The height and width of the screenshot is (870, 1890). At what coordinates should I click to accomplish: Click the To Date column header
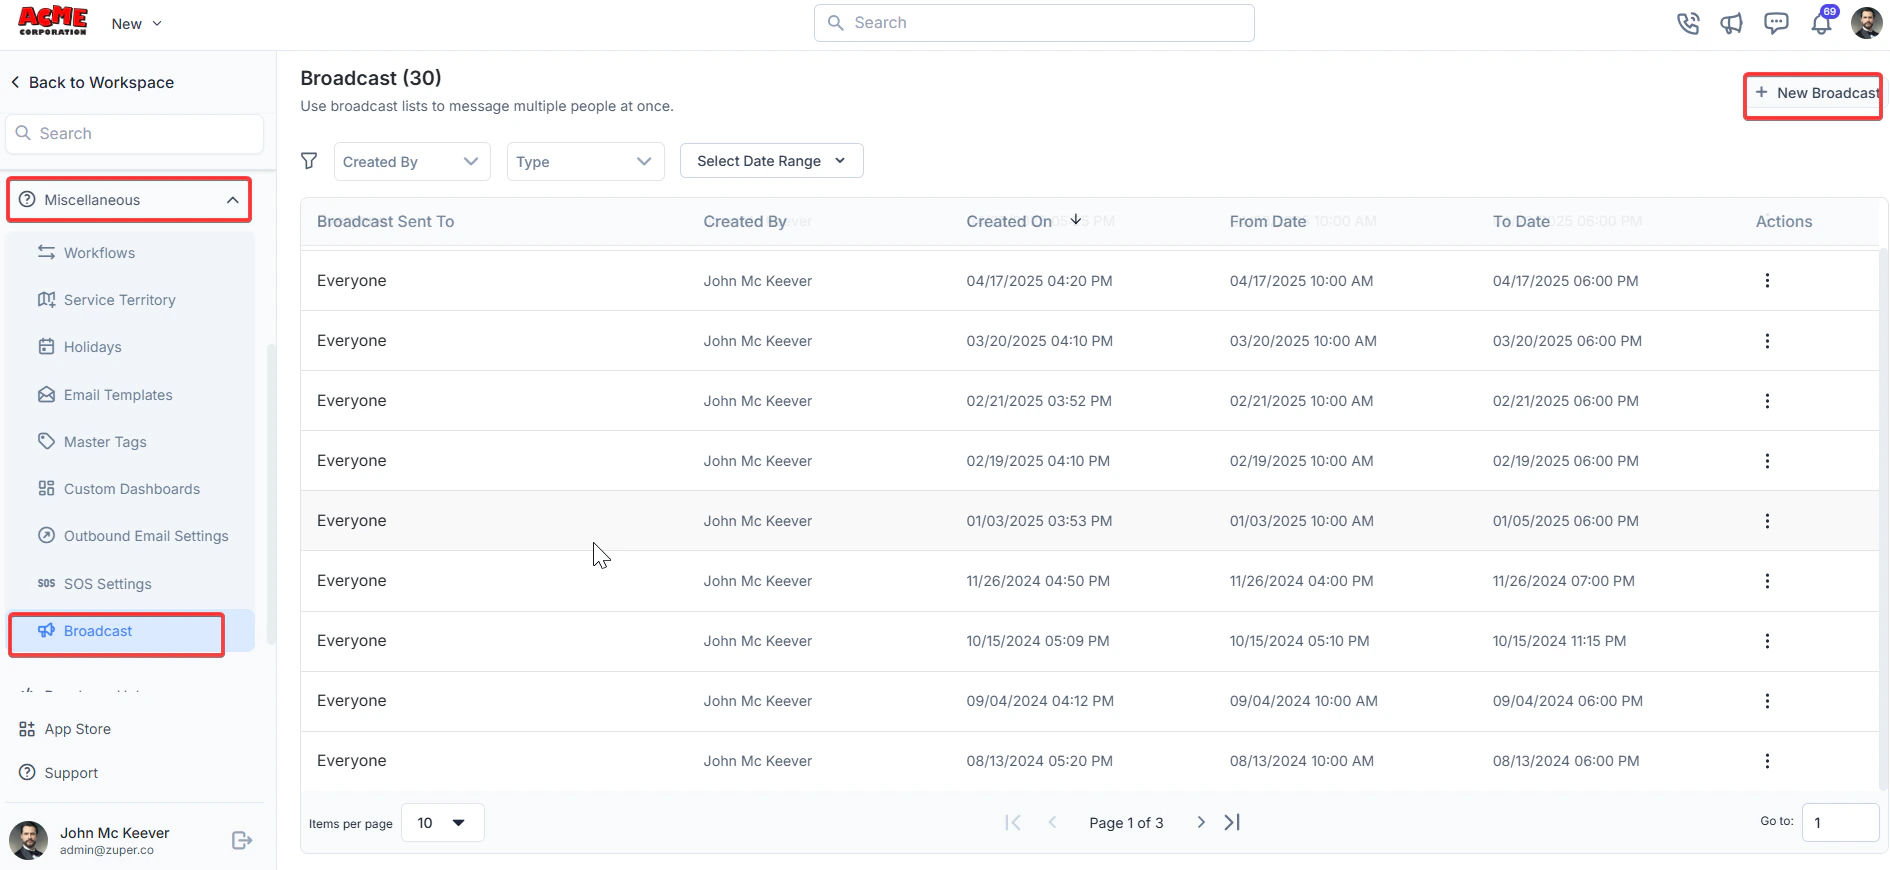click(1521, 222)
